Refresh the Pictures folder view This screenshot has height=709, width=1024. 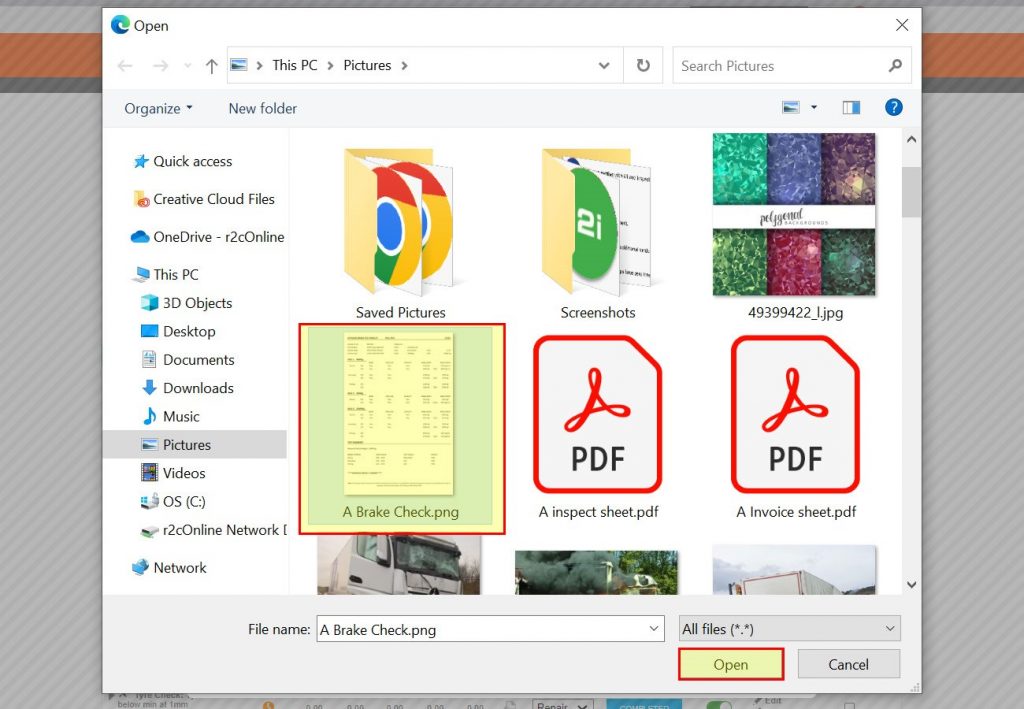(x=645, y=65)
